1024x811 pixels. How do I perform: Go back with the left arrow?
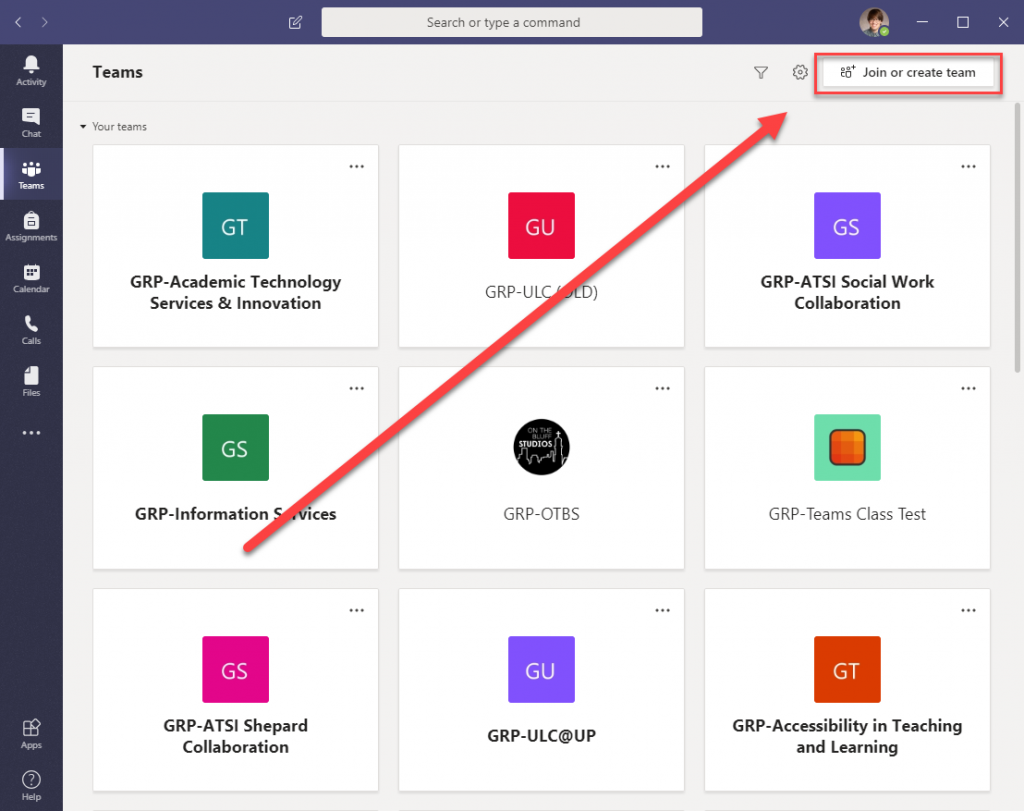click(18, 22)
